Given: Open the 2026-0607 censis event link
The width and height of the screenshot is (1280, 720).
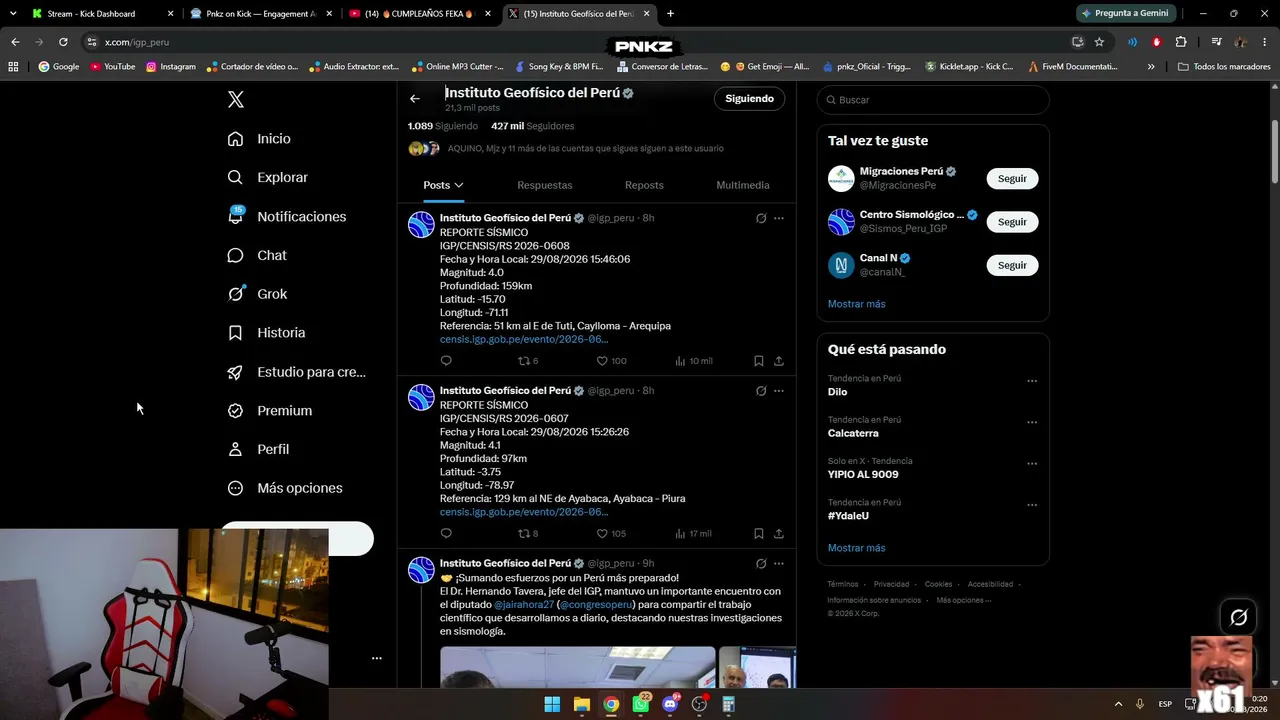Looking at the screenshot, I should coord(524,512).
